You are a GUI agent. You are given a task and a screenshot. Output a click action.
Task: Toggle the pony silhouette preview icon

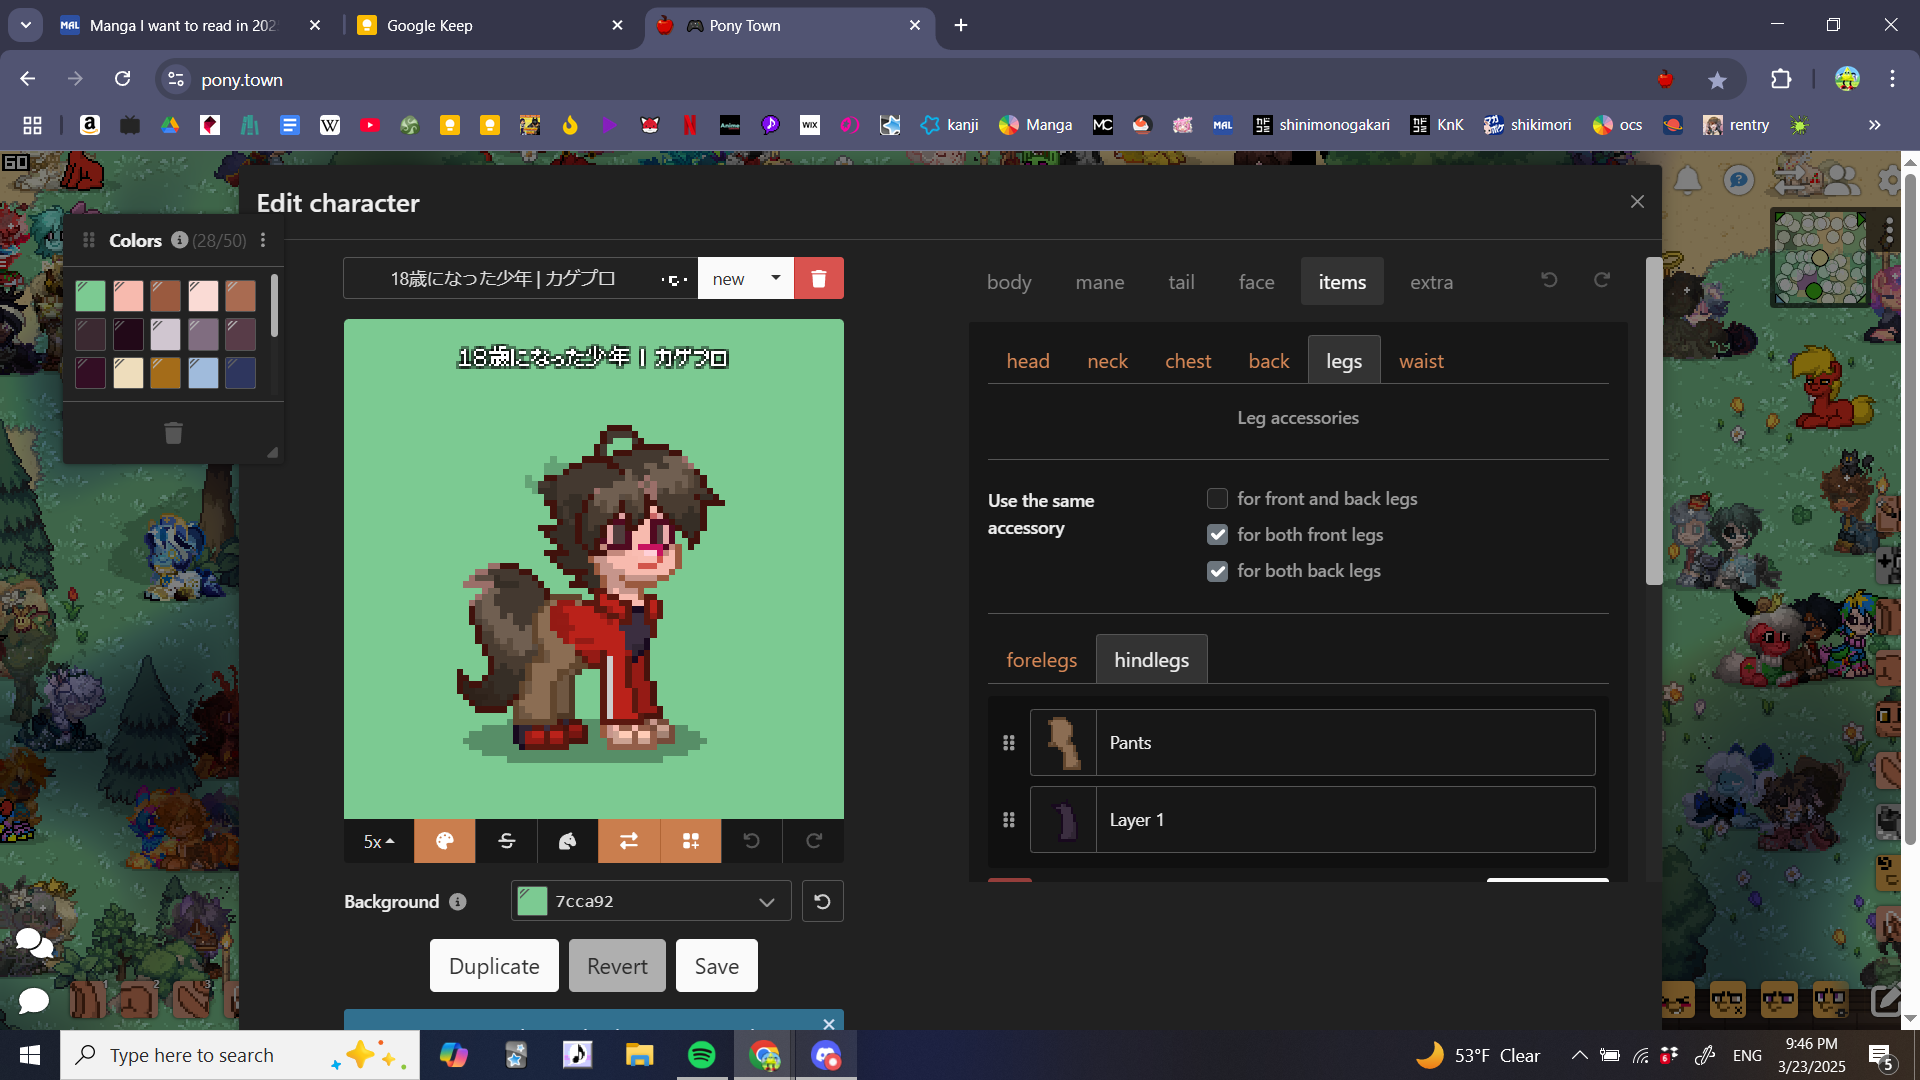(x=567, y=841)
